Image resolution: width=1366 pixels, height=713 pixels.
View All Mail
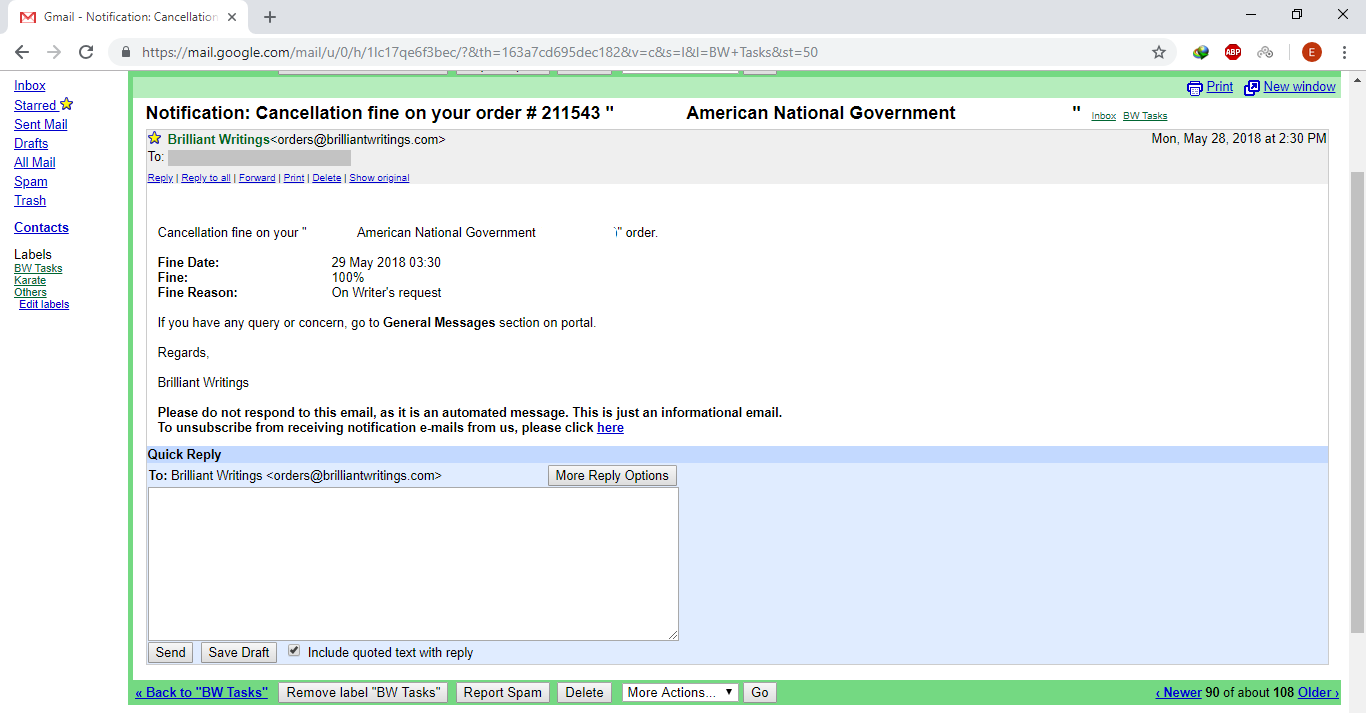(x=35, y=162)
